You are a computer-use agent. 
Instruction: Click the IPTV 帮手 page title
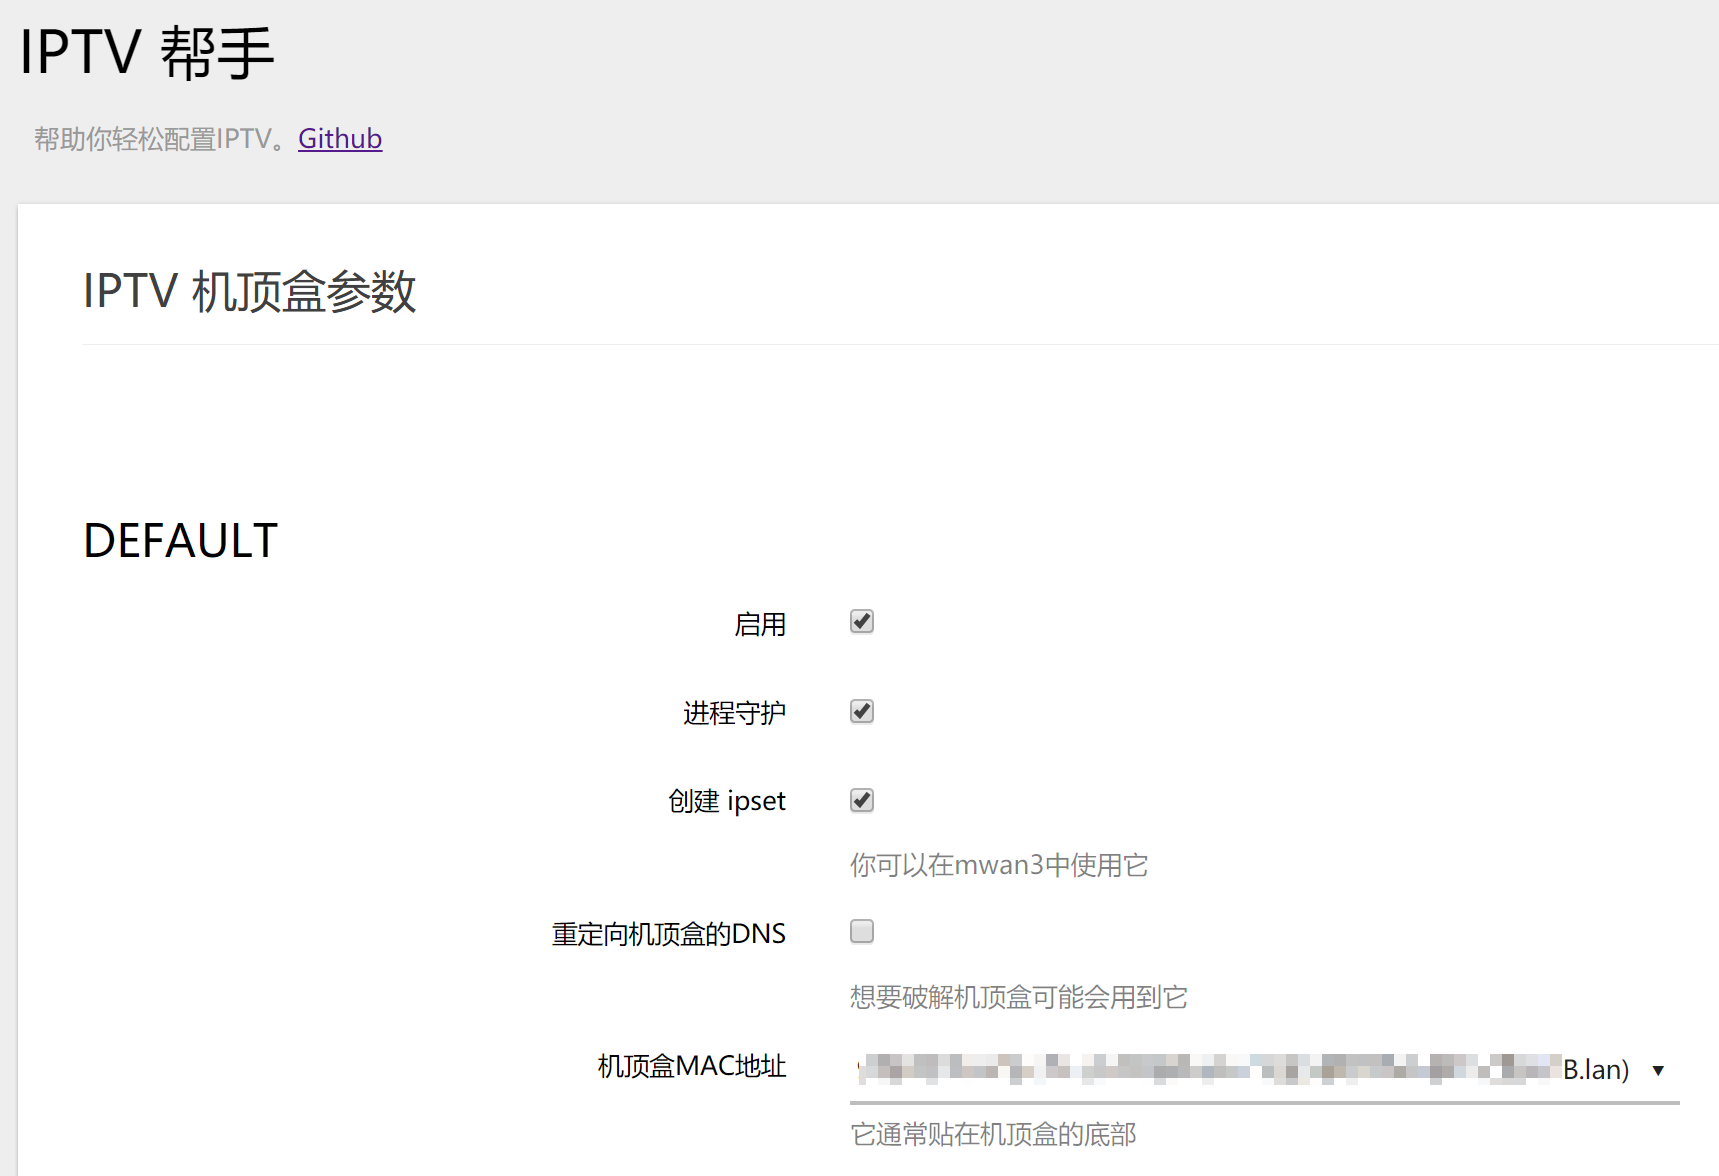click(147, 53)
